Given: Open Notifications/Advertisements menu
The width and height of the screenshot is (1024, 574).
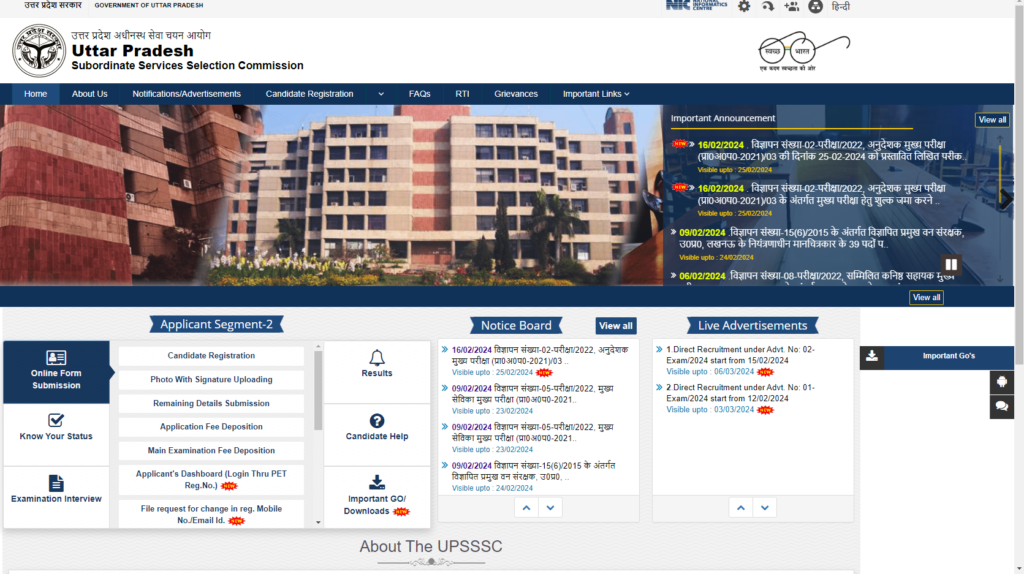Looking at the screenshot, I should [x=186, y=94].
